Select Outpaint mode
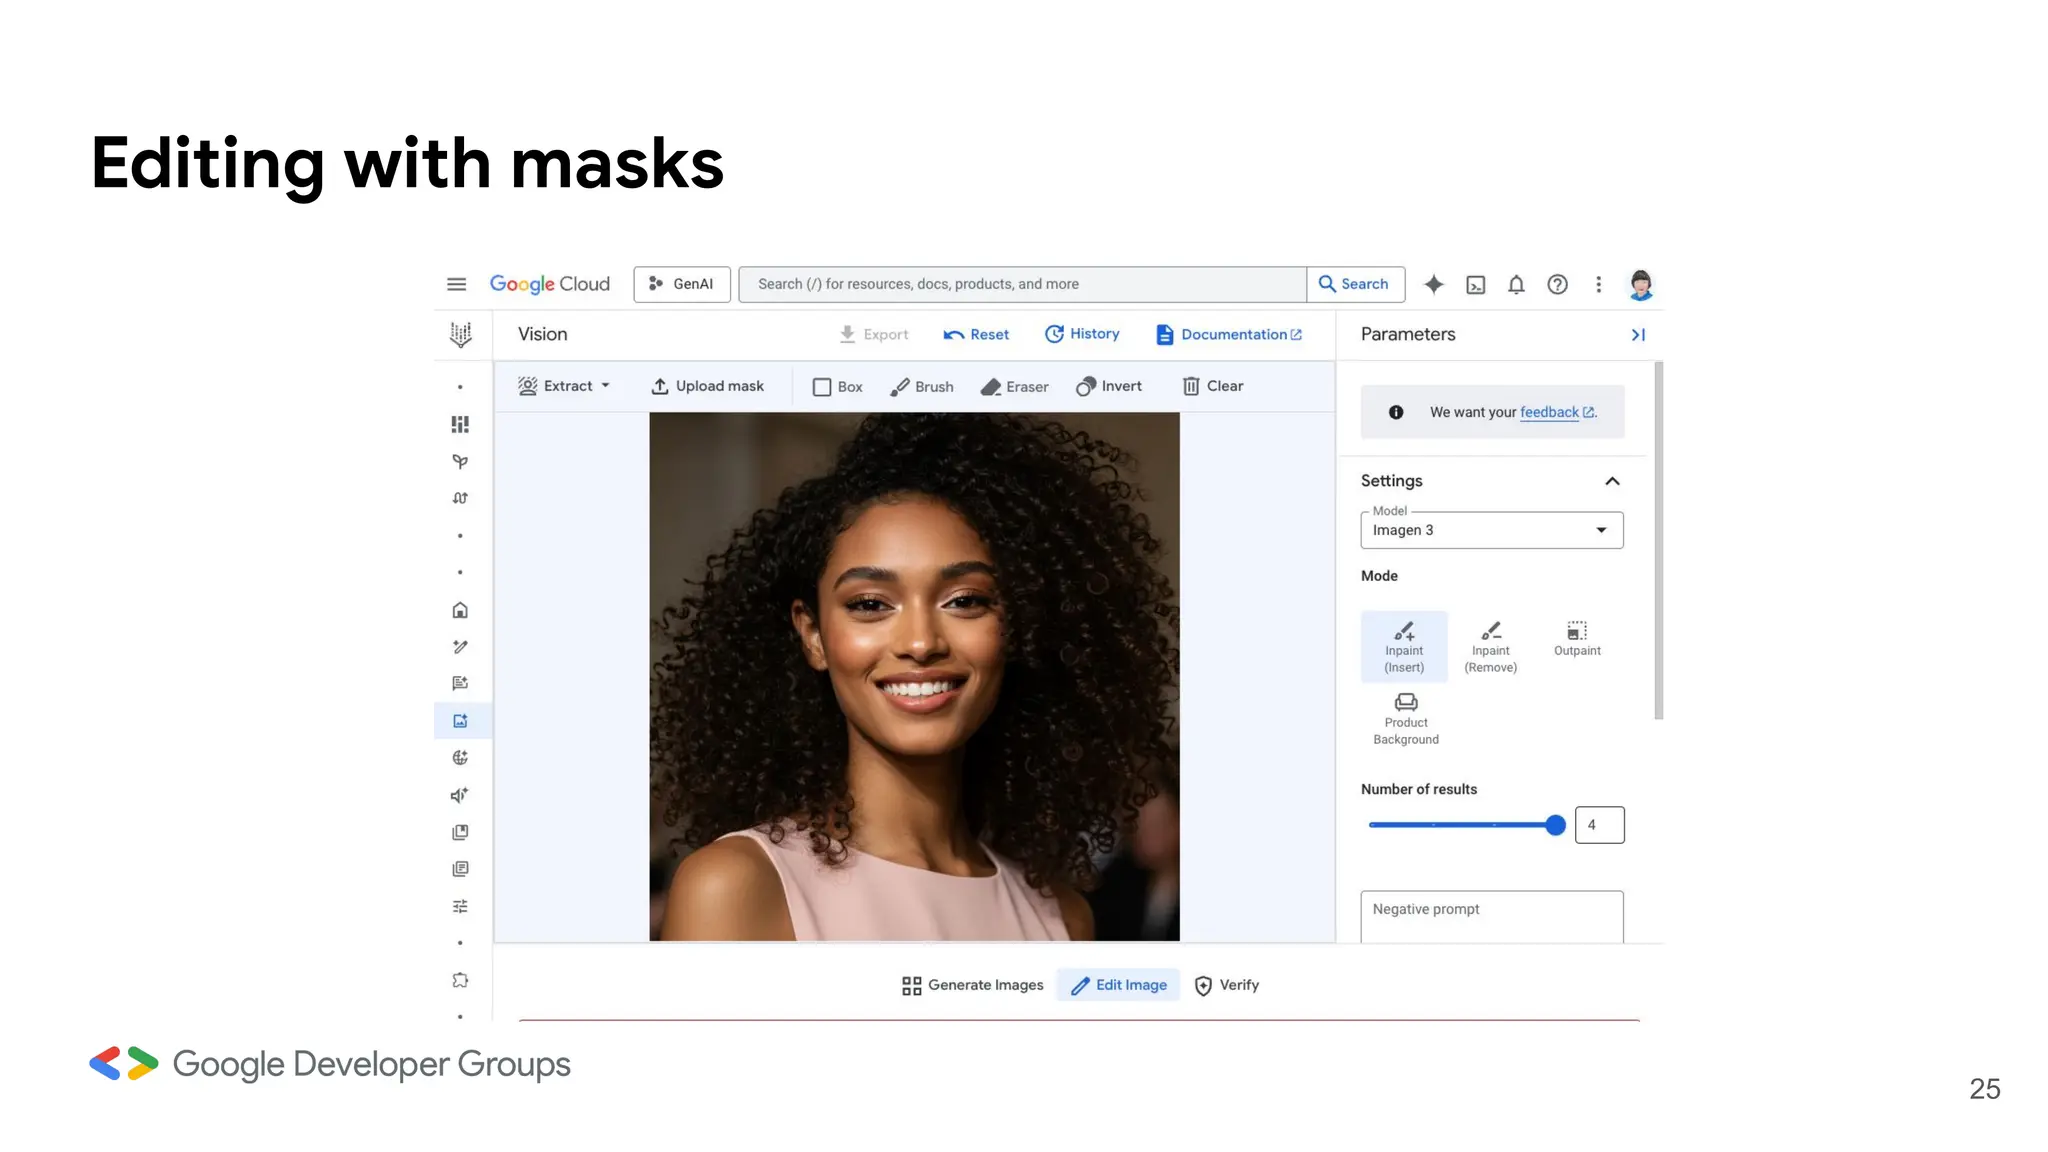Screen dimensions: 2048x1152 [x=1577, y=638]
